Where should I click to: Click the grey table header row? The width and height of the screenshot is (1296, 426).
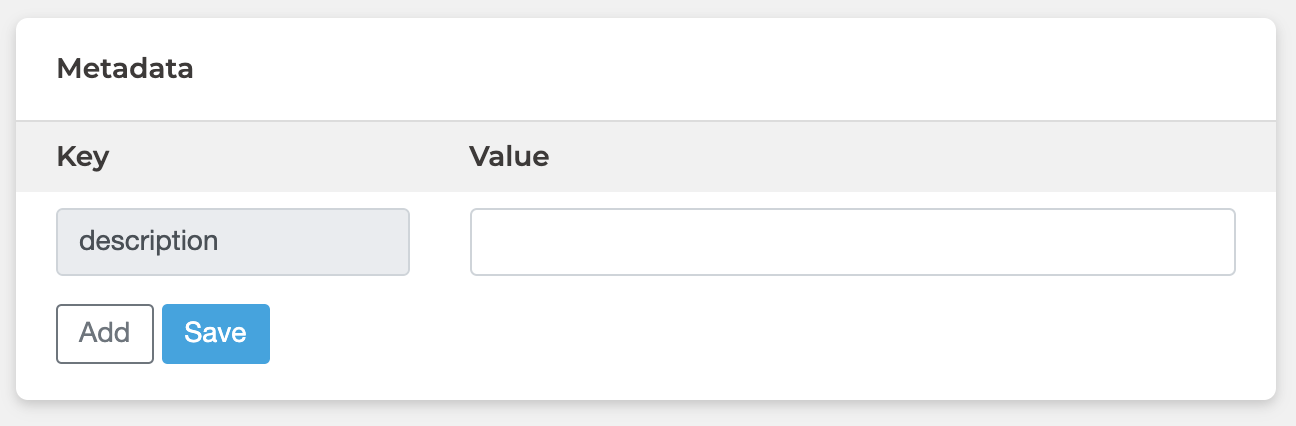pyautogui.click(x=800, y=157)
